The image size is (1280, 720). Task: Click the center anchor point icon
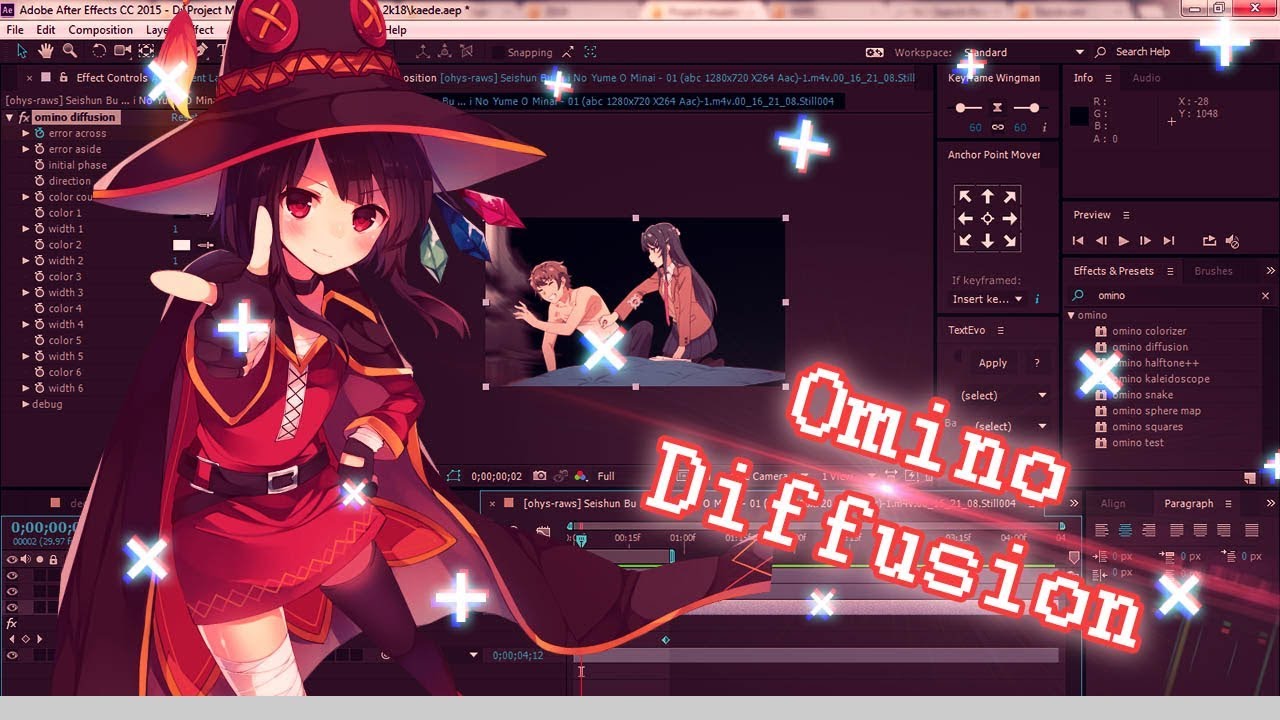(987, 218)
